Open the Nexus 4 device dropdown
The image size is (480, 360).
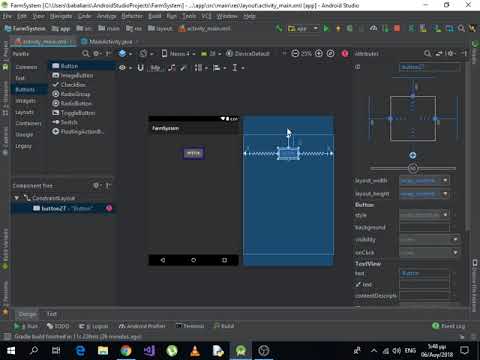click(x=179, y=54)
